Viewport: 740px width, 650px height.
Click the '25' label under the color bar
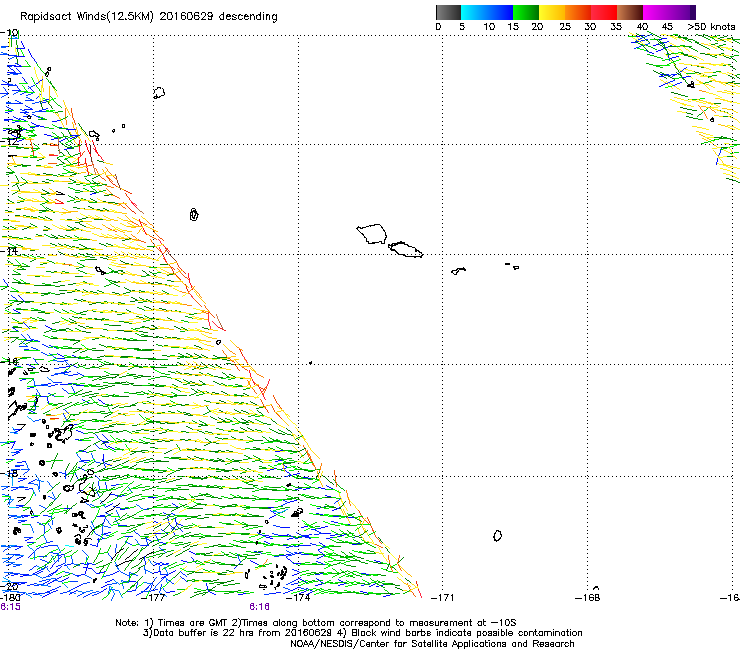[x=565, y=27]
